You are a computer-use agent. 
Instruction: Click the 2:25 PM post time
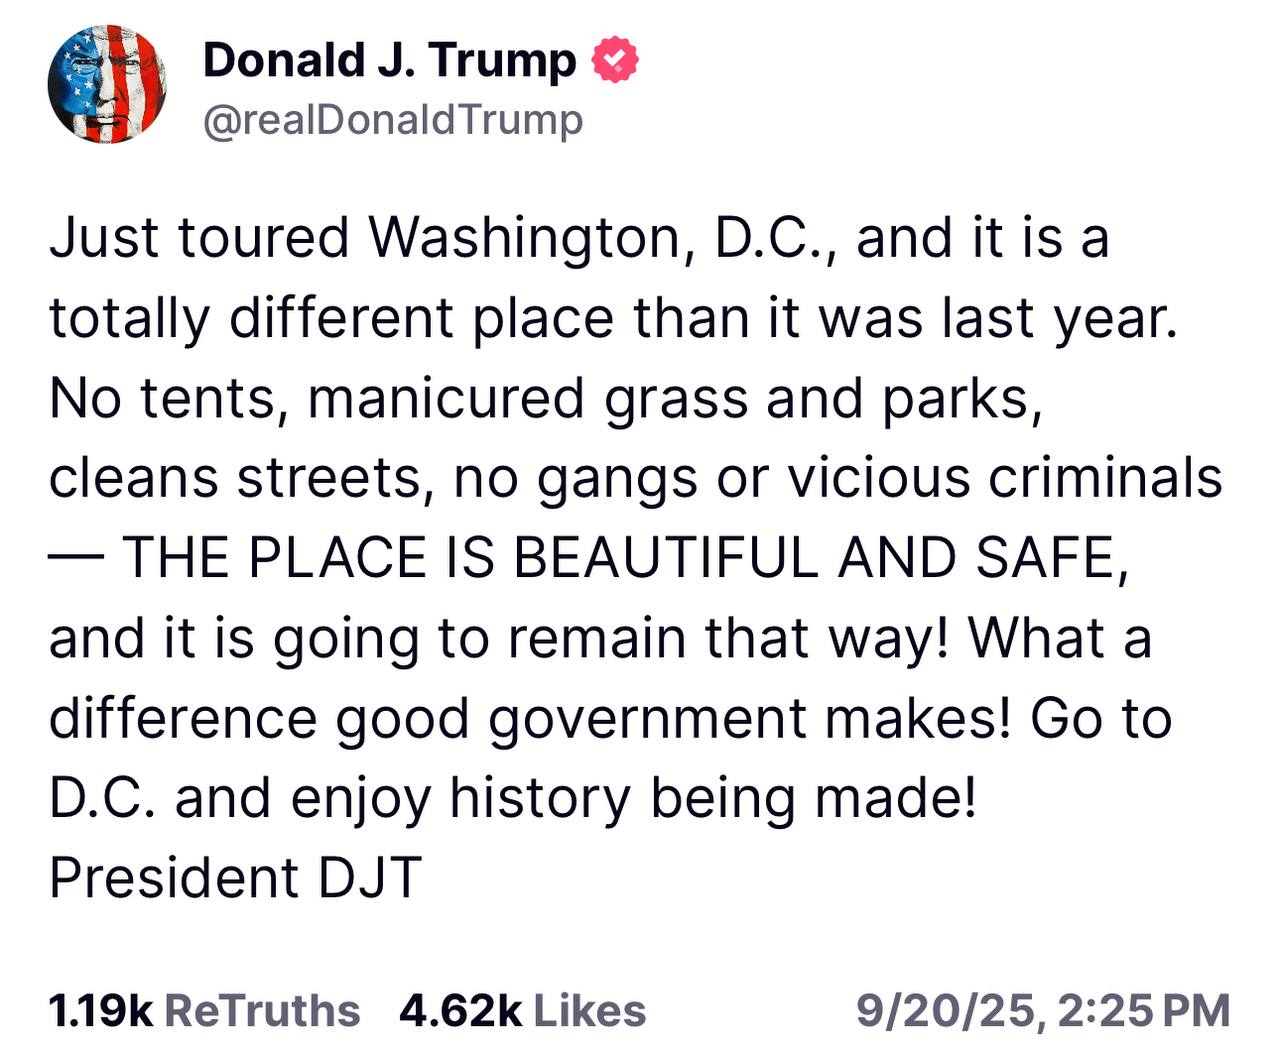(1143, 1011)
